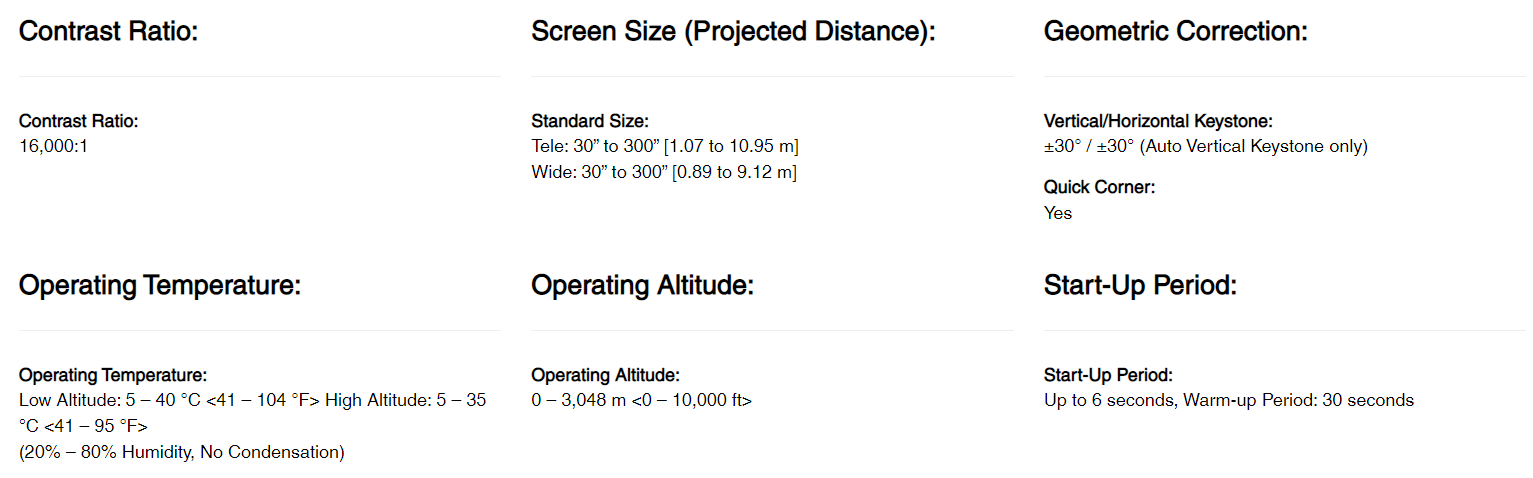
Task: Click the small bold Operating Temperature label
Action: coord(113,375)
